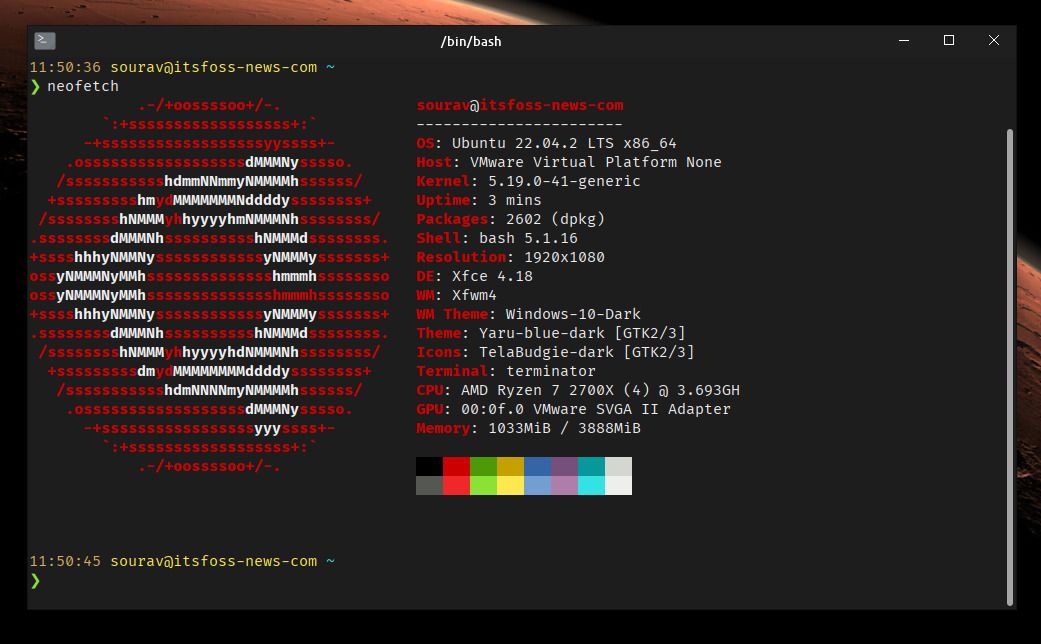Click the sourav@itsfoss-news-com neofetch header
1041x644 pixels.
pyautogui.click(x=520, y=105)
